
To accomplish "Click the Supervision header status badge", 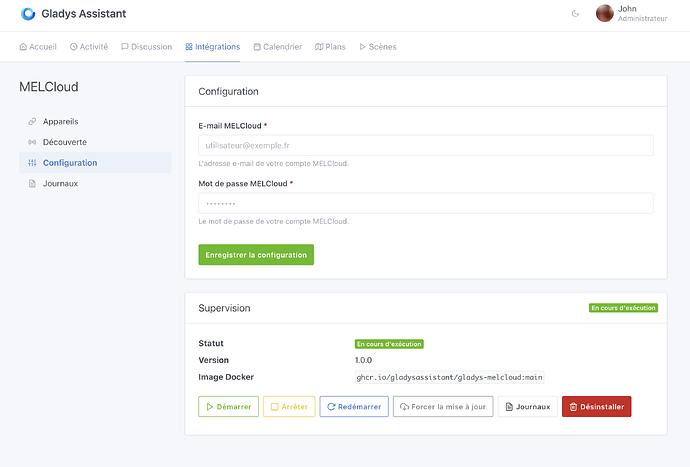I will (x=623, y=308).
